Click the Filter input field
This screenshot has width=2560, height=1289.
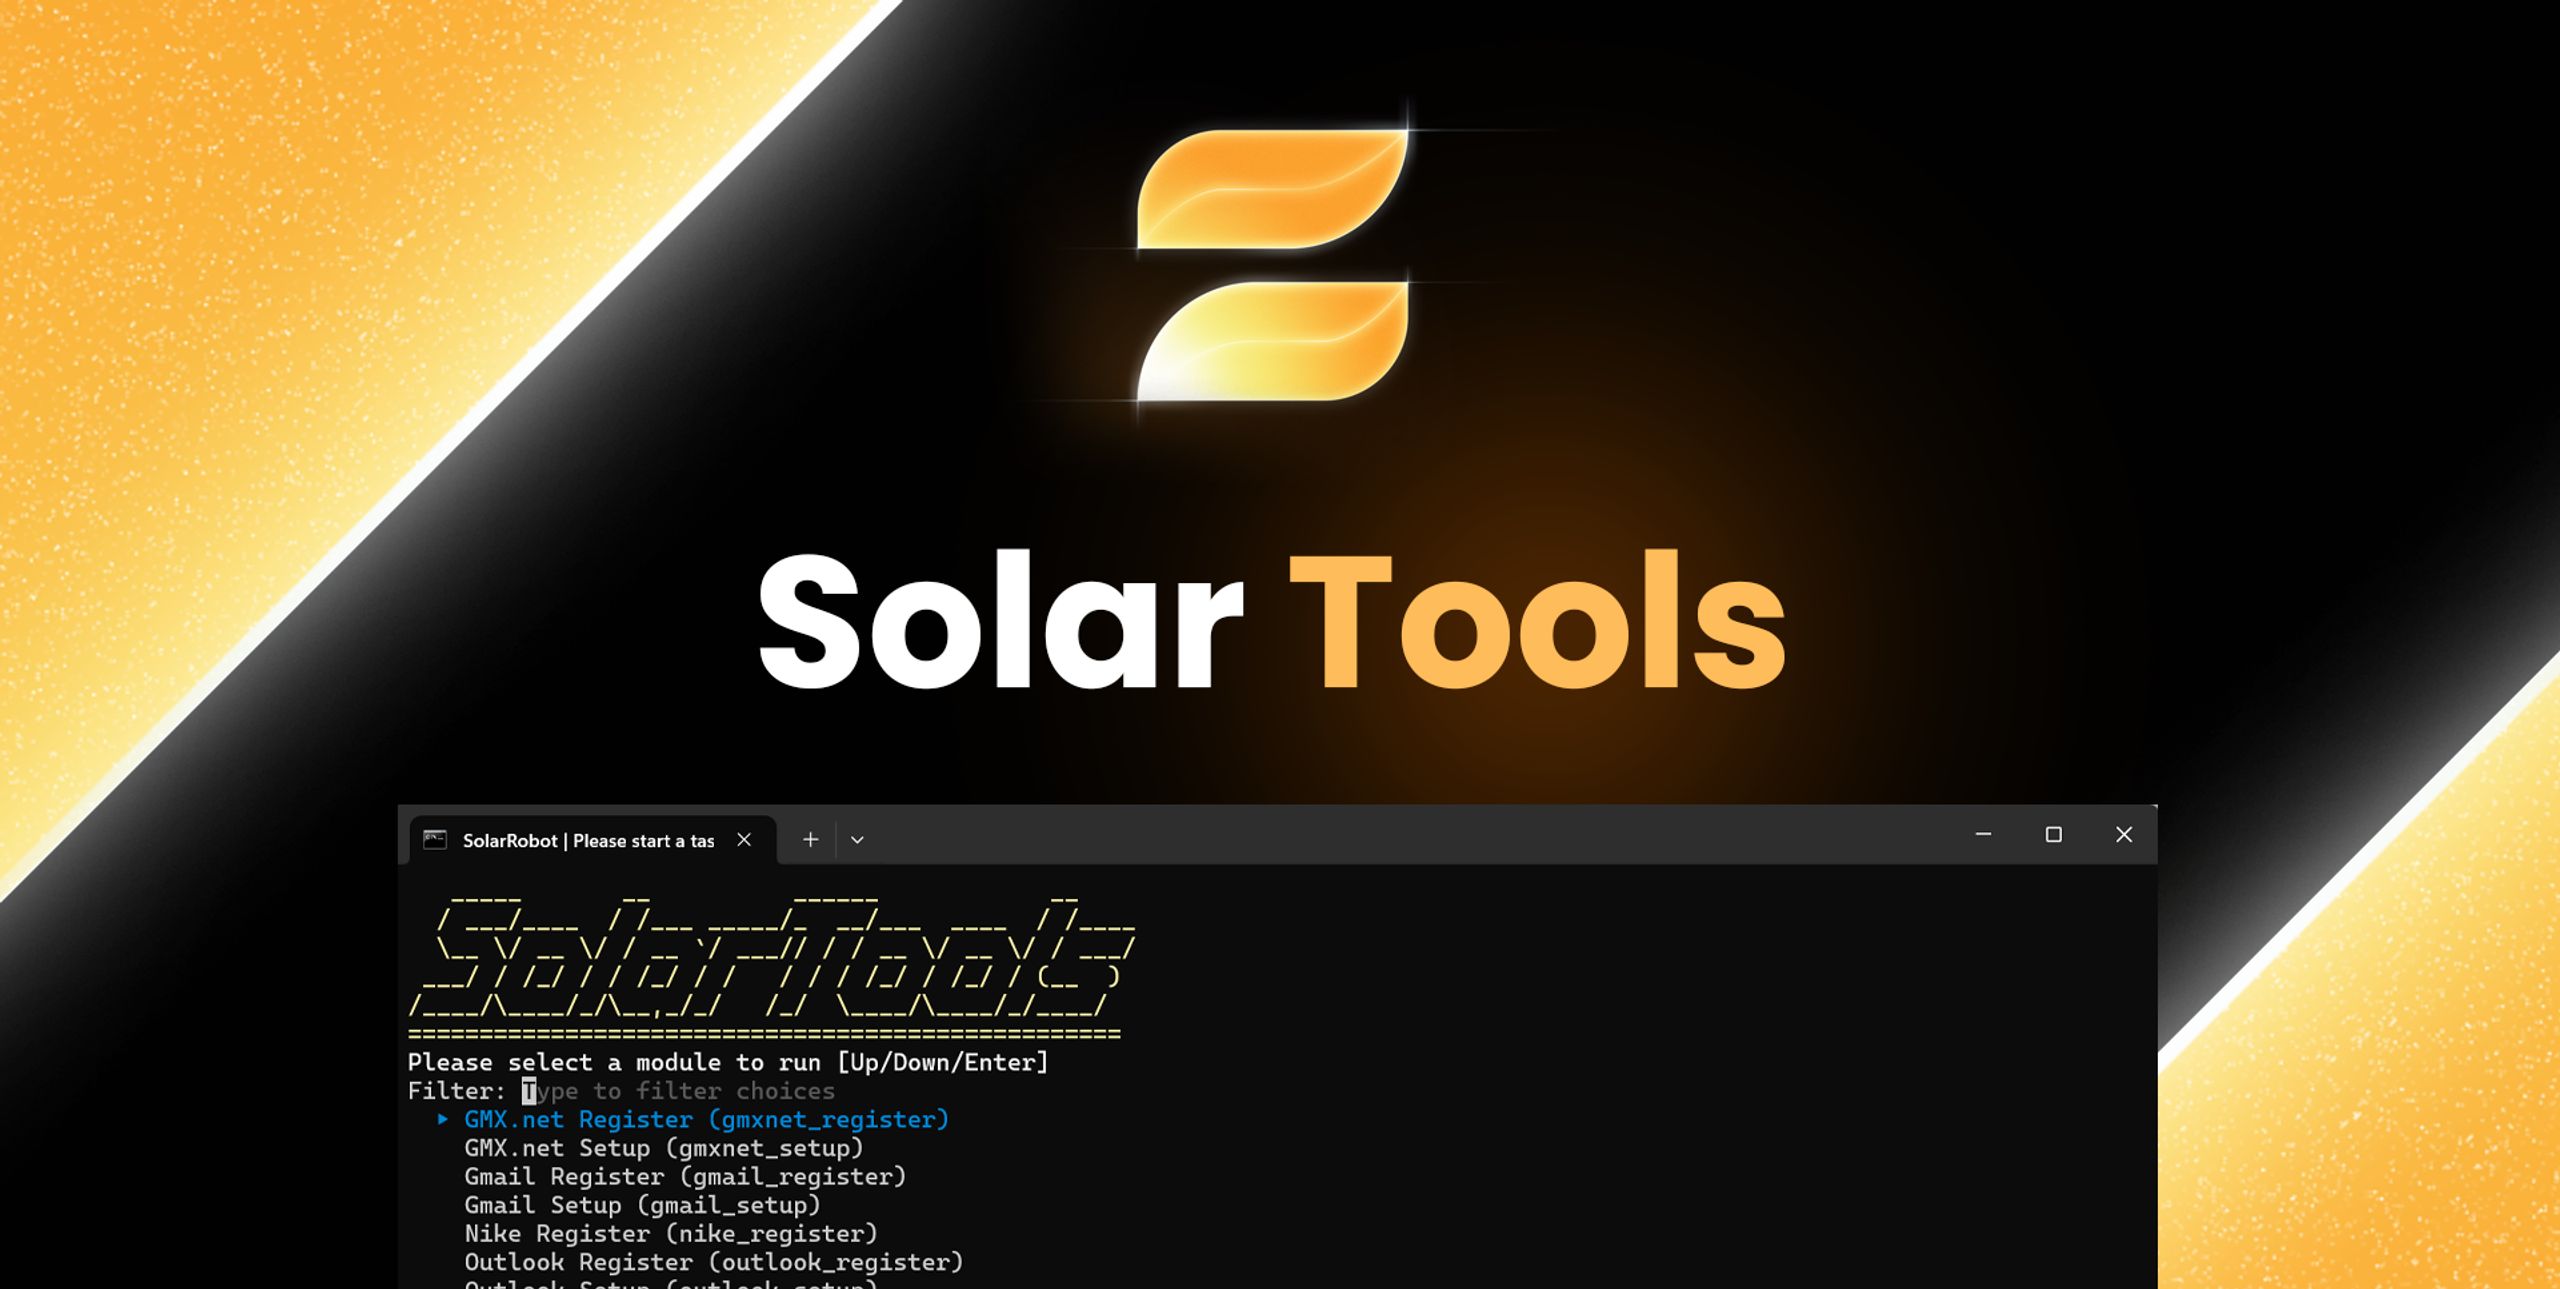tap(678, 1091)
